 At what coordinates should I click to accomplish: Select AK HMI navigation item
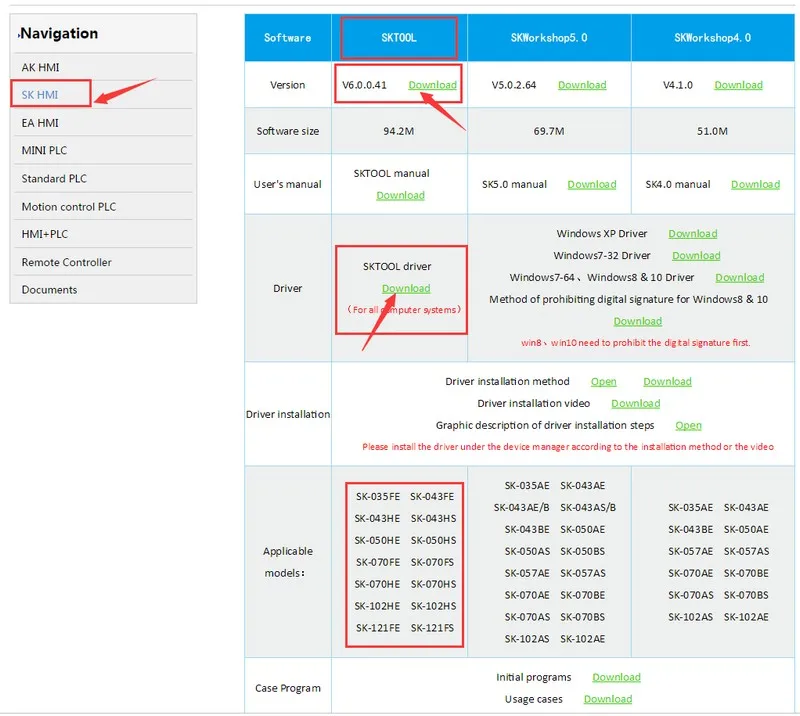pyautogui.click(x=40, y=67)
